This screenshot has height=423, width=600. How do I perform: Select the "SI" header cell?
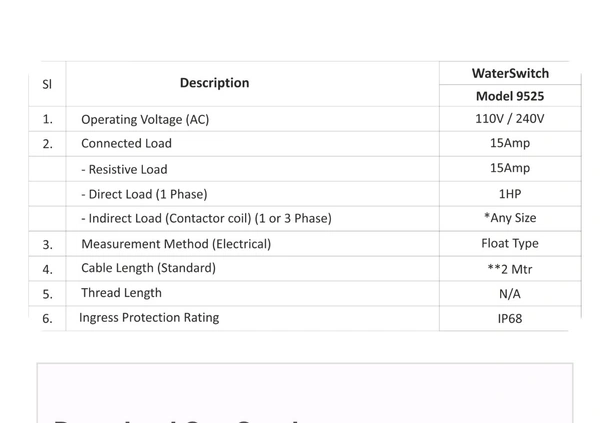pos(46,84)
